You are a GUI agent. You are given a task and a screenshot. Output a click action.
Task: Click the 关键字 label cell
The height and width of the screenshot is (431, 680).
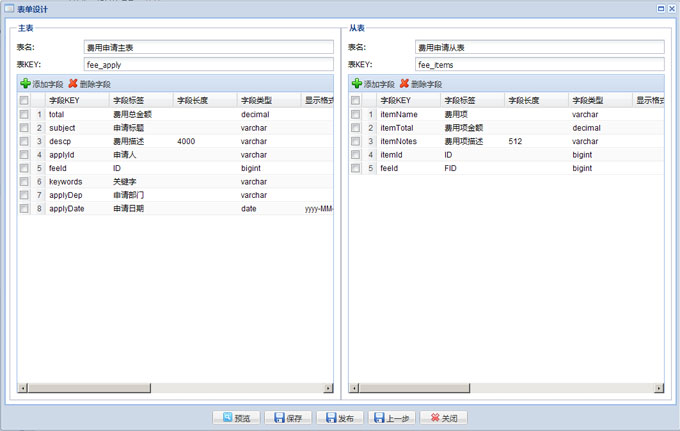click(141, 181)
